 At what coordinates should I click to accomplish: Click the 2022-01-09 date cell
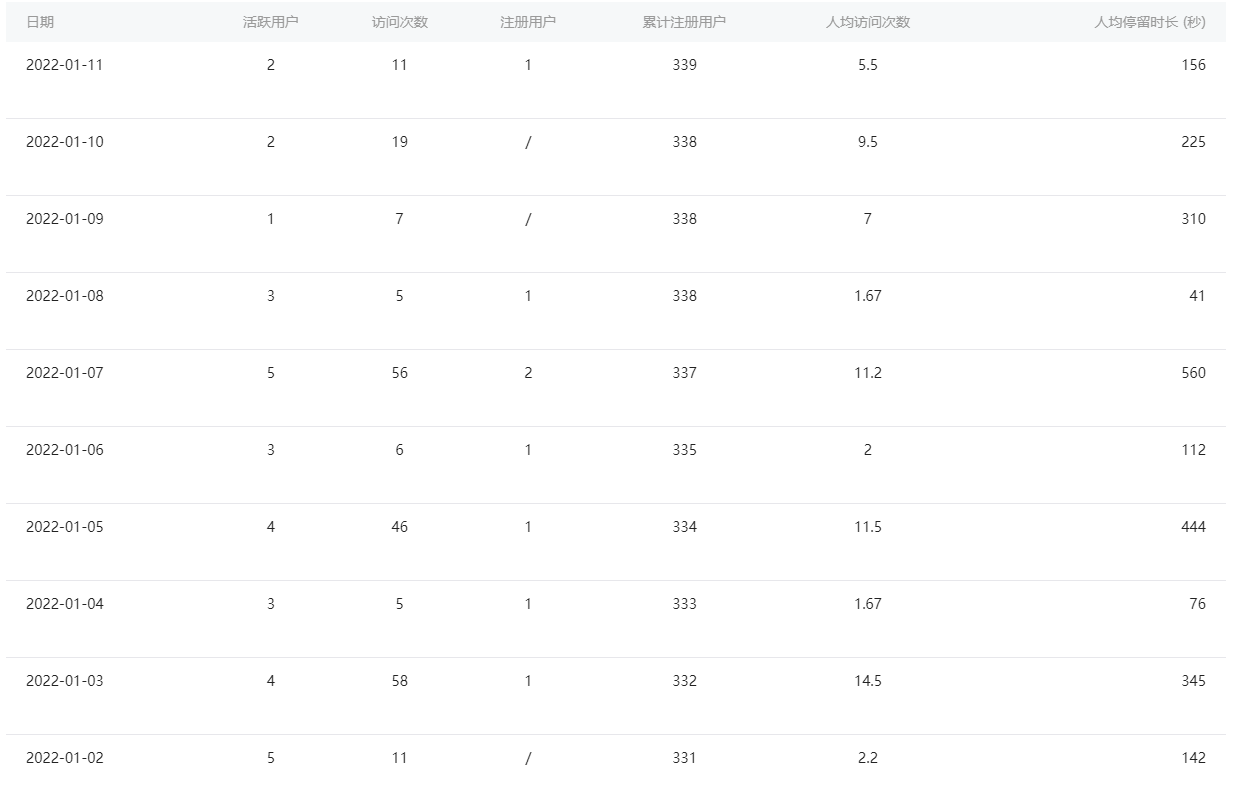tap(64, 219)
